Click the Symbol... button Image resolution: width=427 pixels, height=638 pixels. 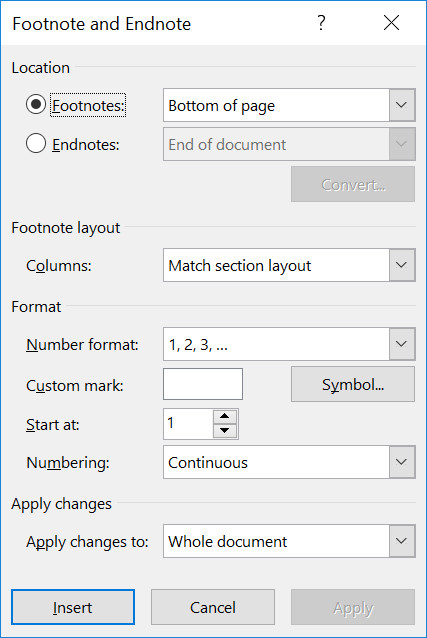pyautogui.click(x=353, y=384)
